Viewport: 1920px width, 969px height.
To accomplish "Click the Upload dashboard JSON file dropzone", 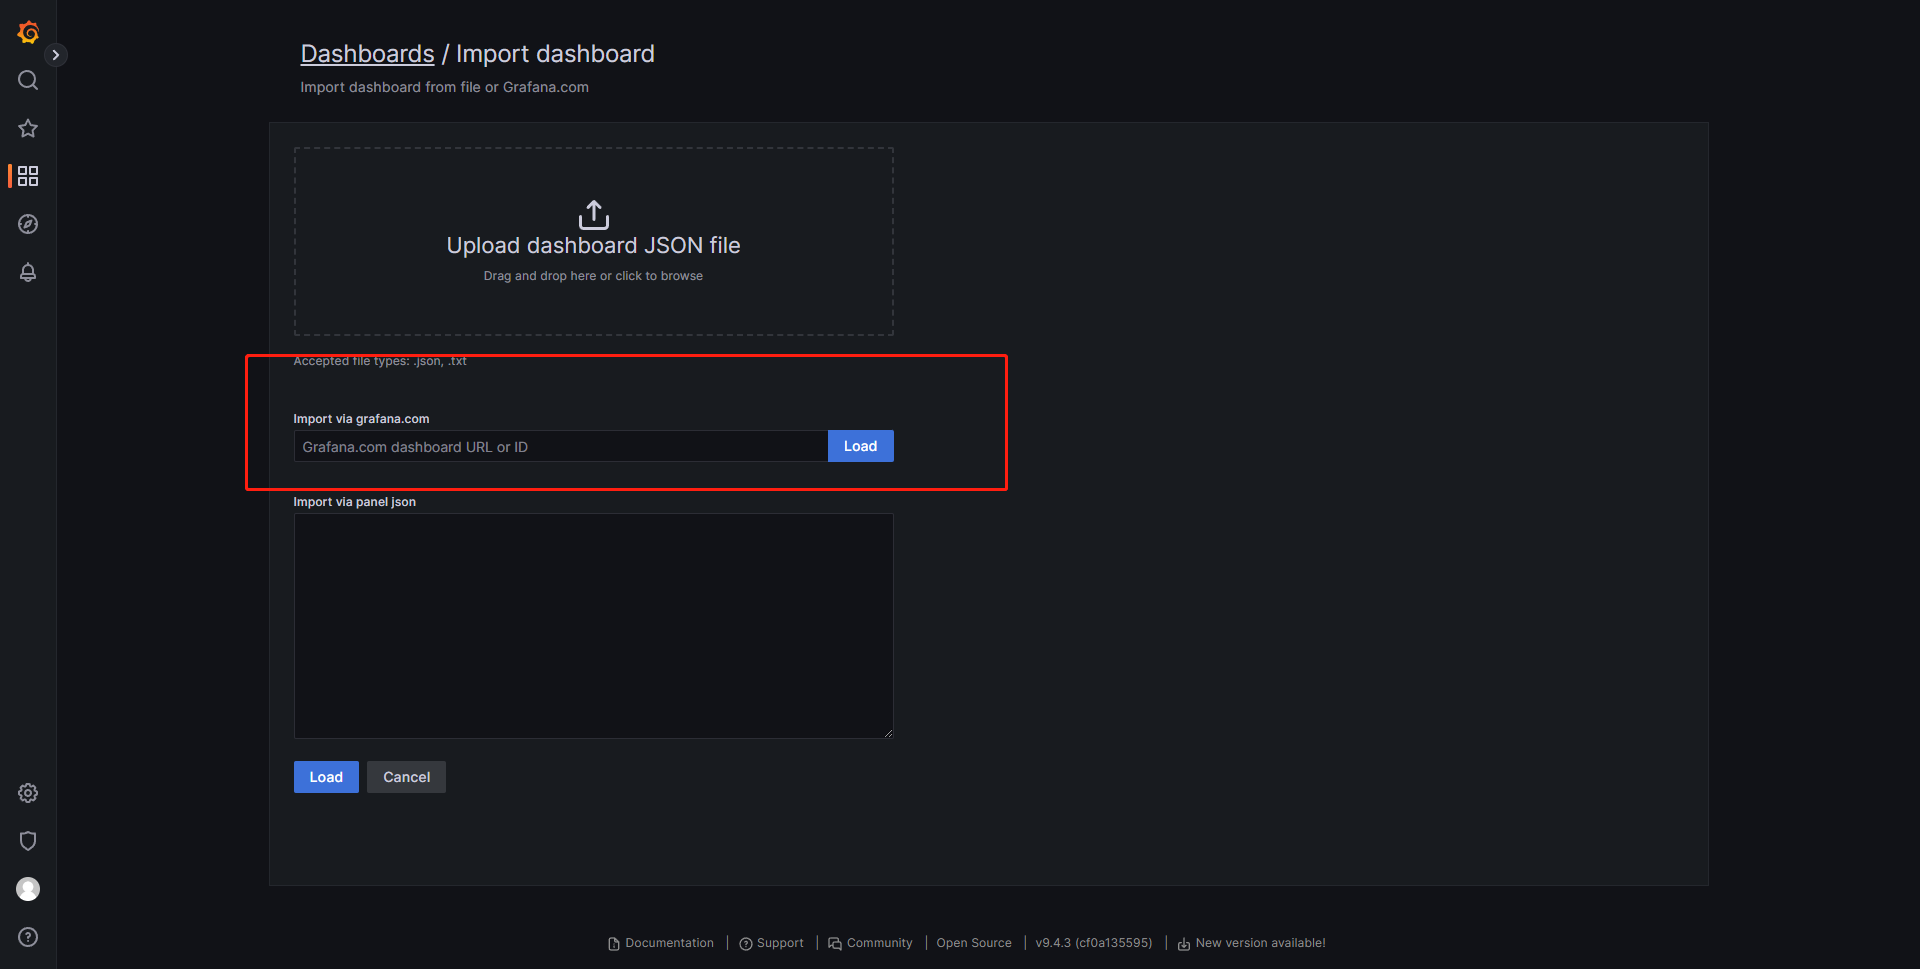I will tap(593, 241).
